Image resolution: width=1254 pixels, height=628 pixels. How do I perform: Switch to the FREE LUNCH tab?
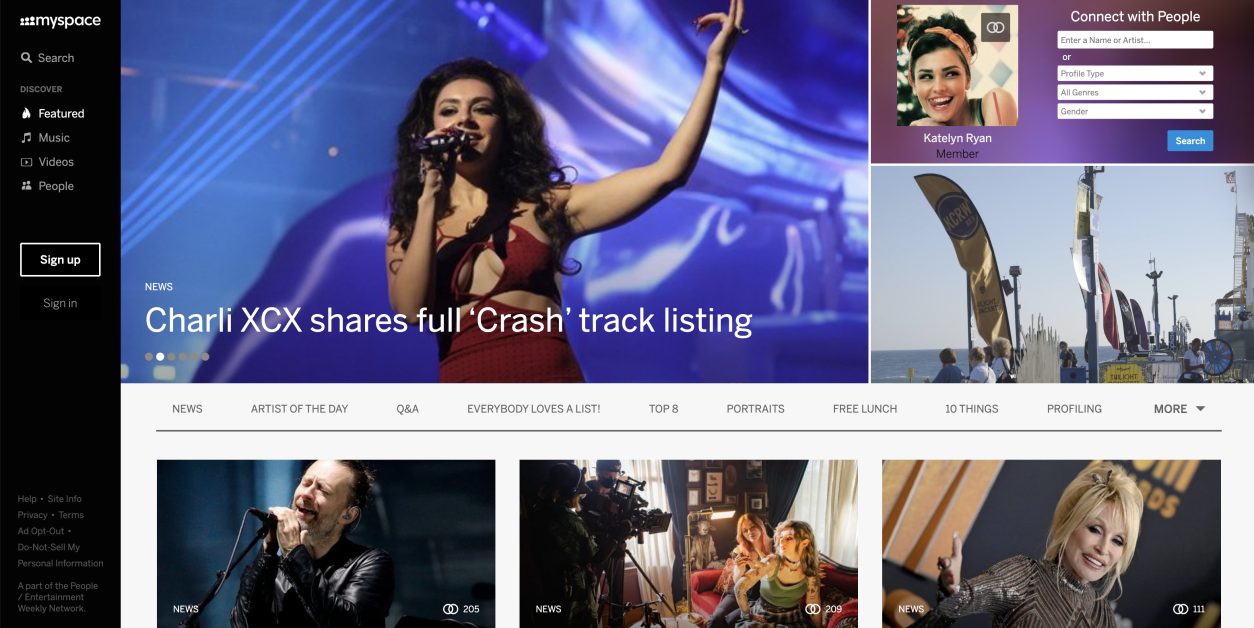point(865,409)
